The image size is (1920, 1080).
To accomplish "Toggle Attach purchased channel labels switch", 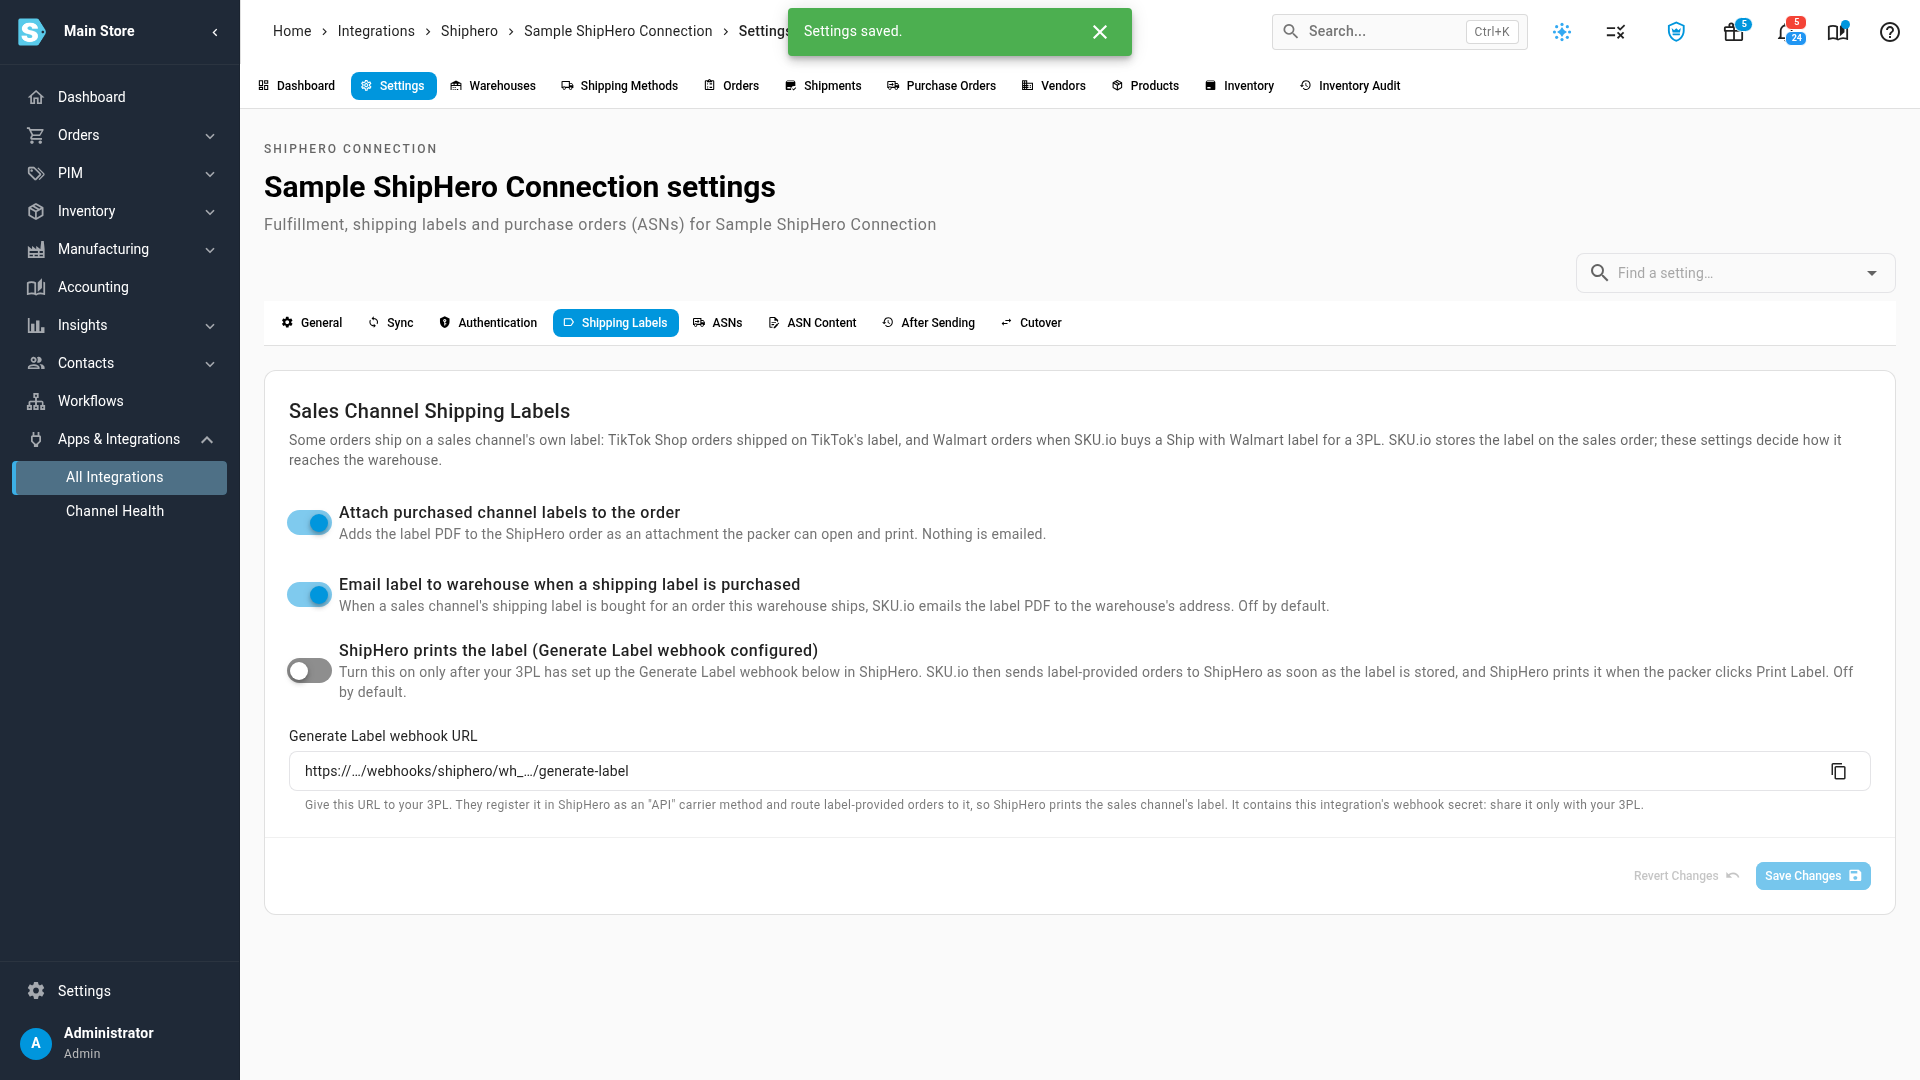I will tap(309, 523).
